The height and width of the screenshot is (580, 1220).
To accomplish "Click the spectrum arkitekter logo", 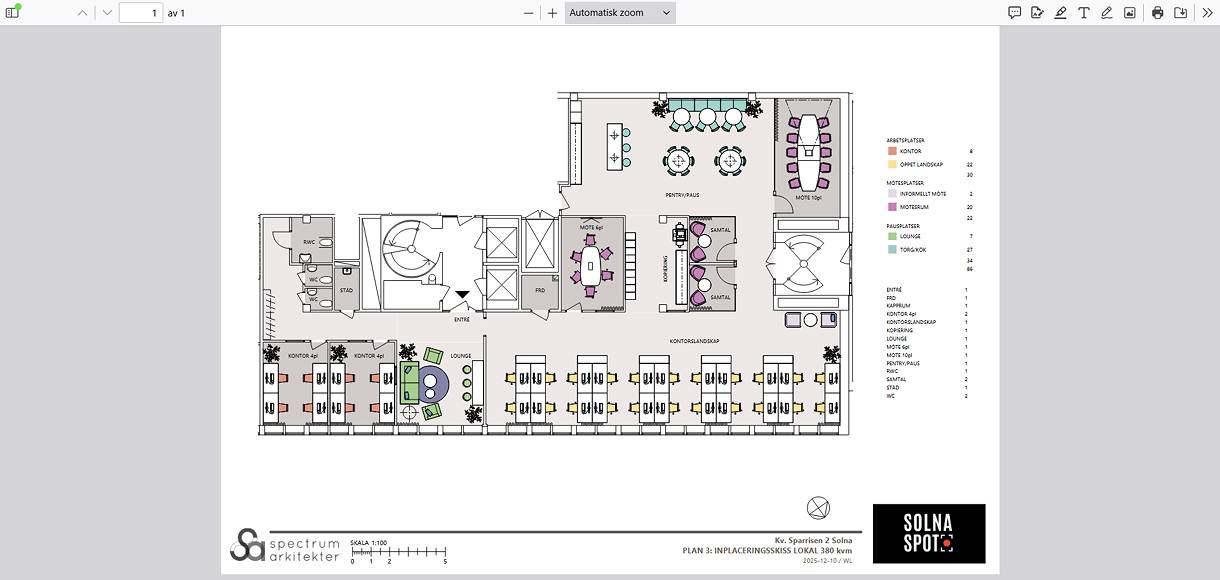I will (285, 546).
